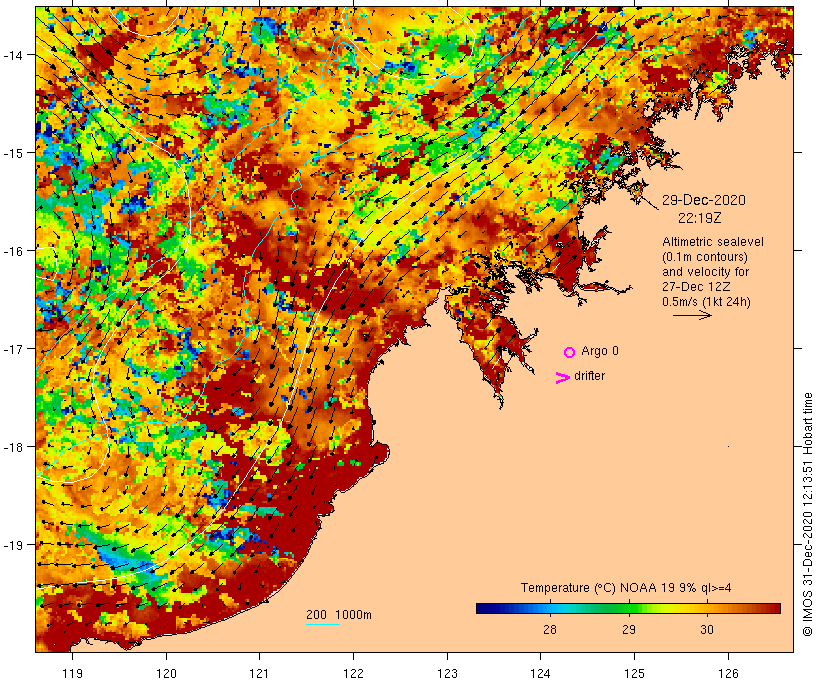Click latitude axis label -17
820x680 pixels.
[12, 348]
